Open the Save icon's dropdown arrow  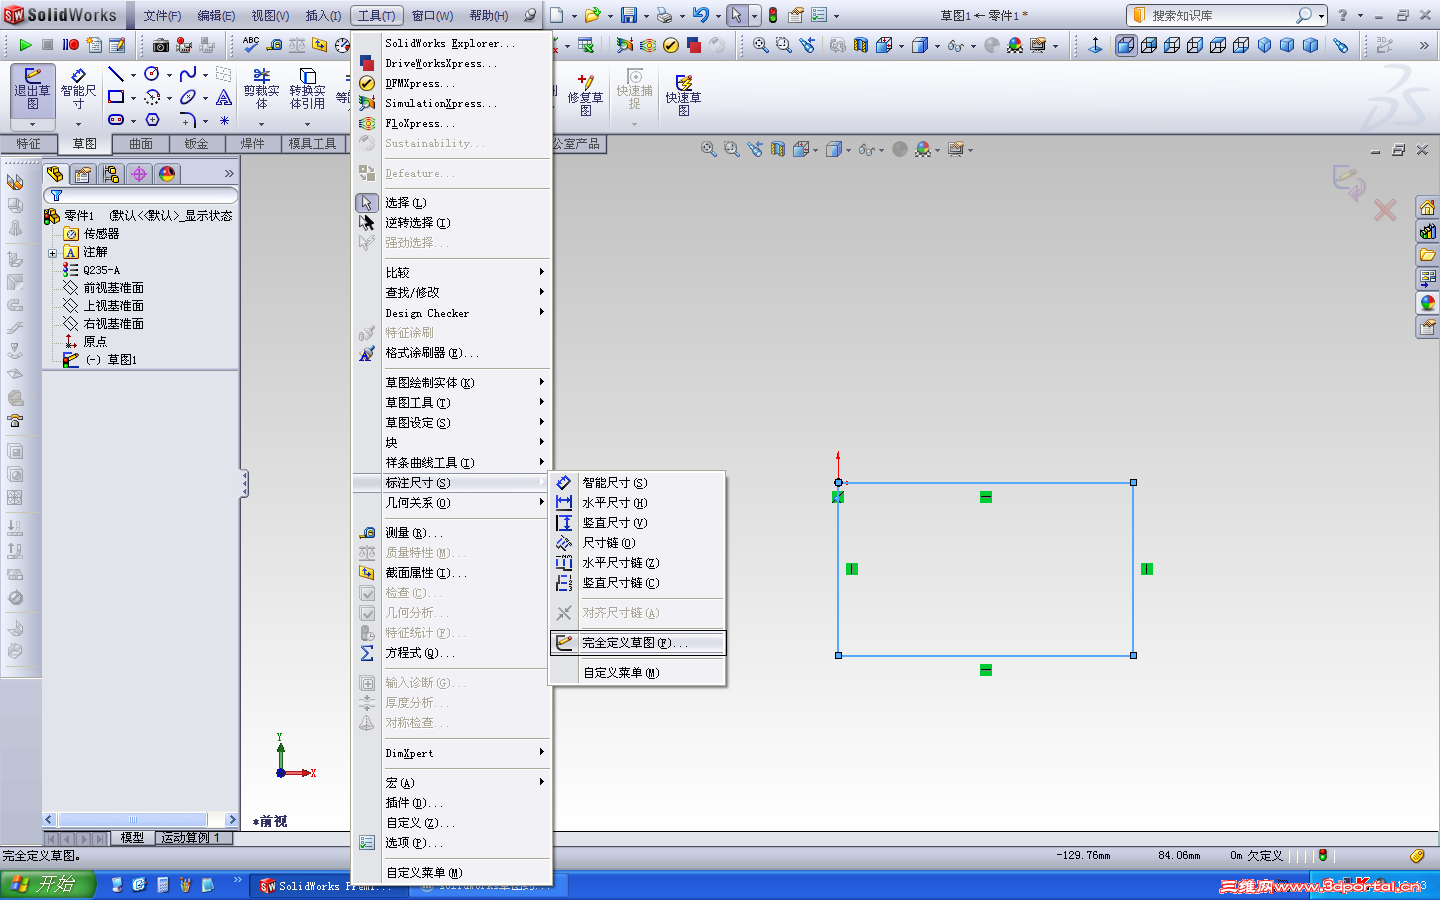pyautogui.click(x=645, y=16)
